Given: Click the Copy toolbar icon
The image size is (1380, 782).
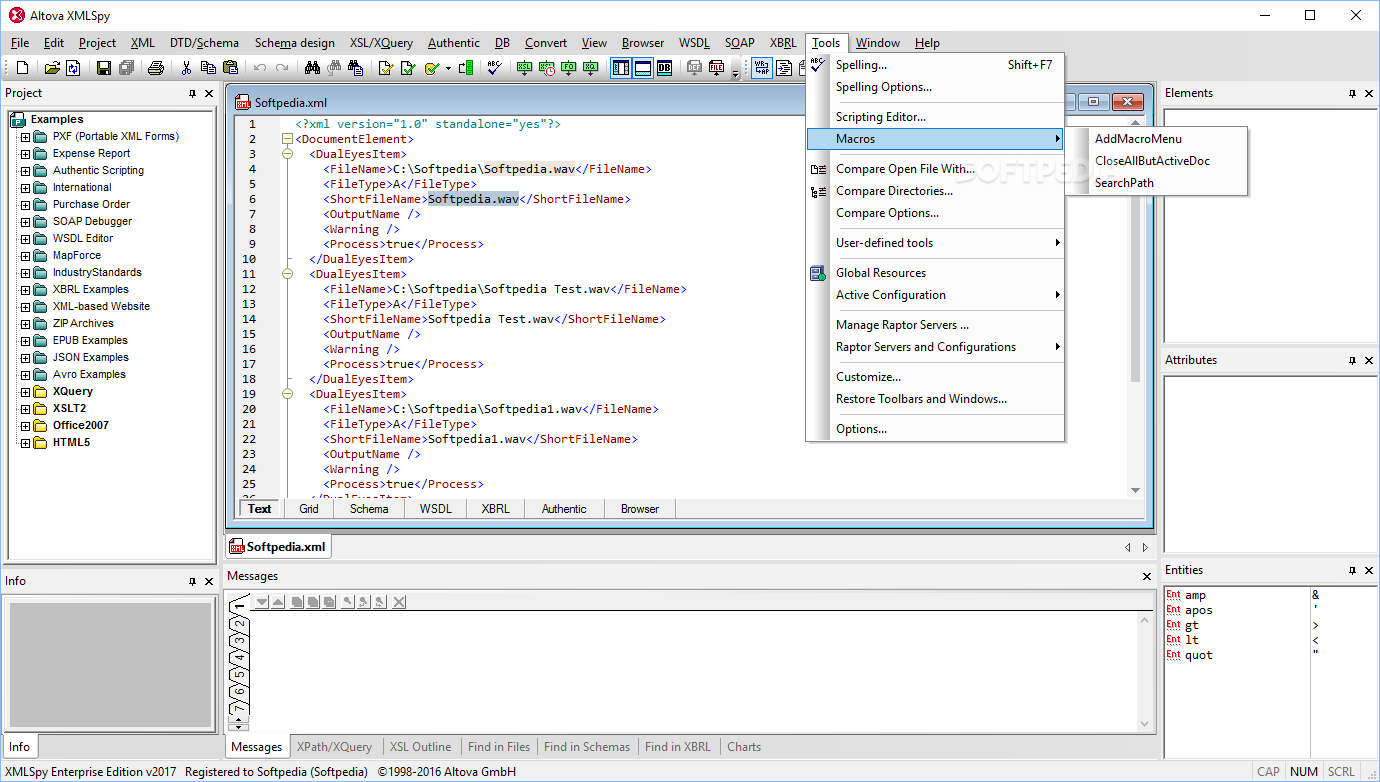Looking at the screenshot, I should click(208, 68).
